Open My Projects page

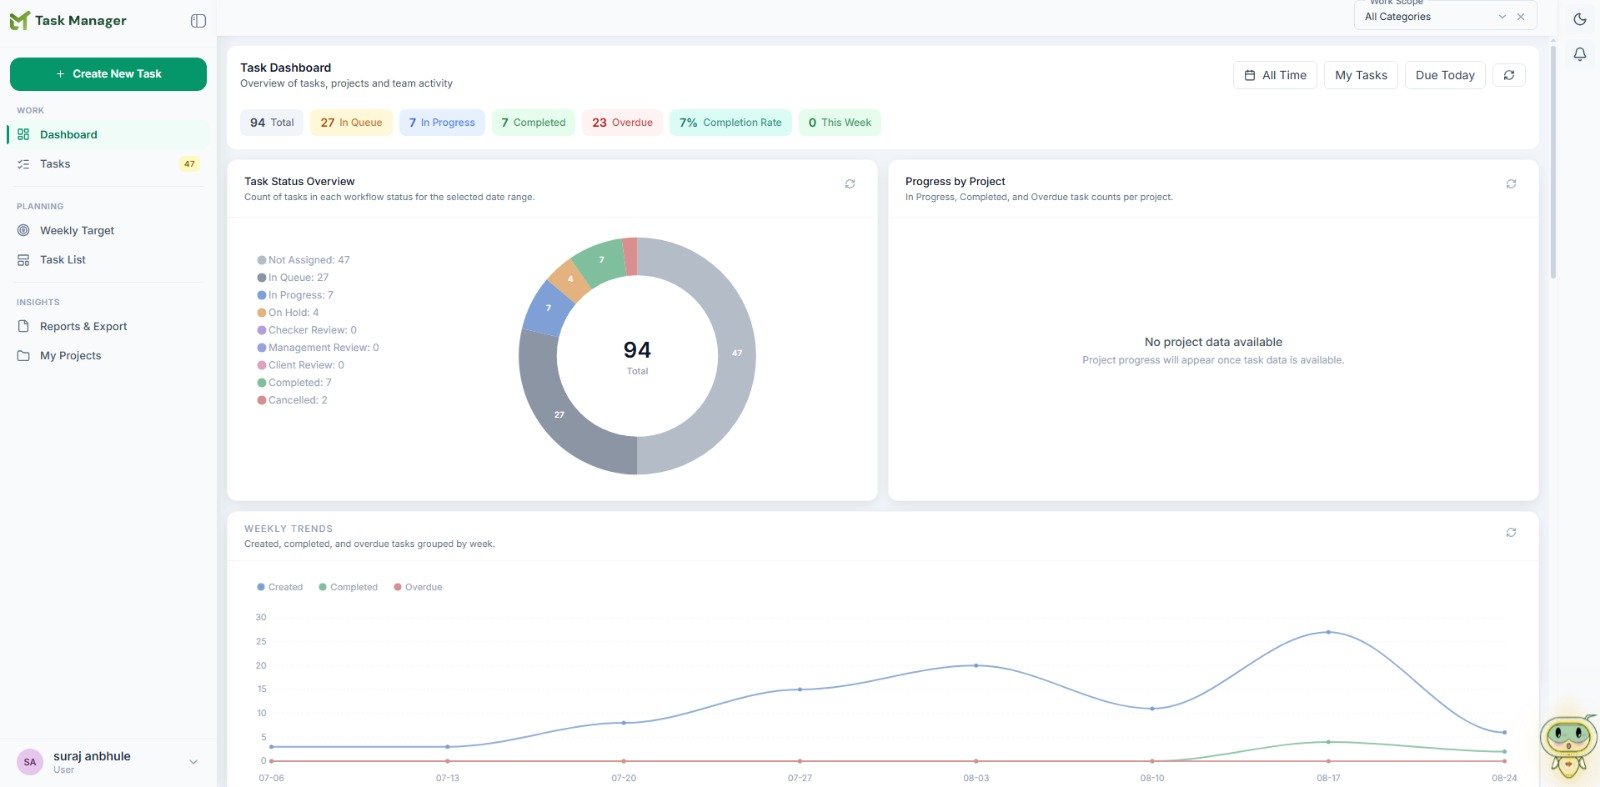[x=108, y=355]
